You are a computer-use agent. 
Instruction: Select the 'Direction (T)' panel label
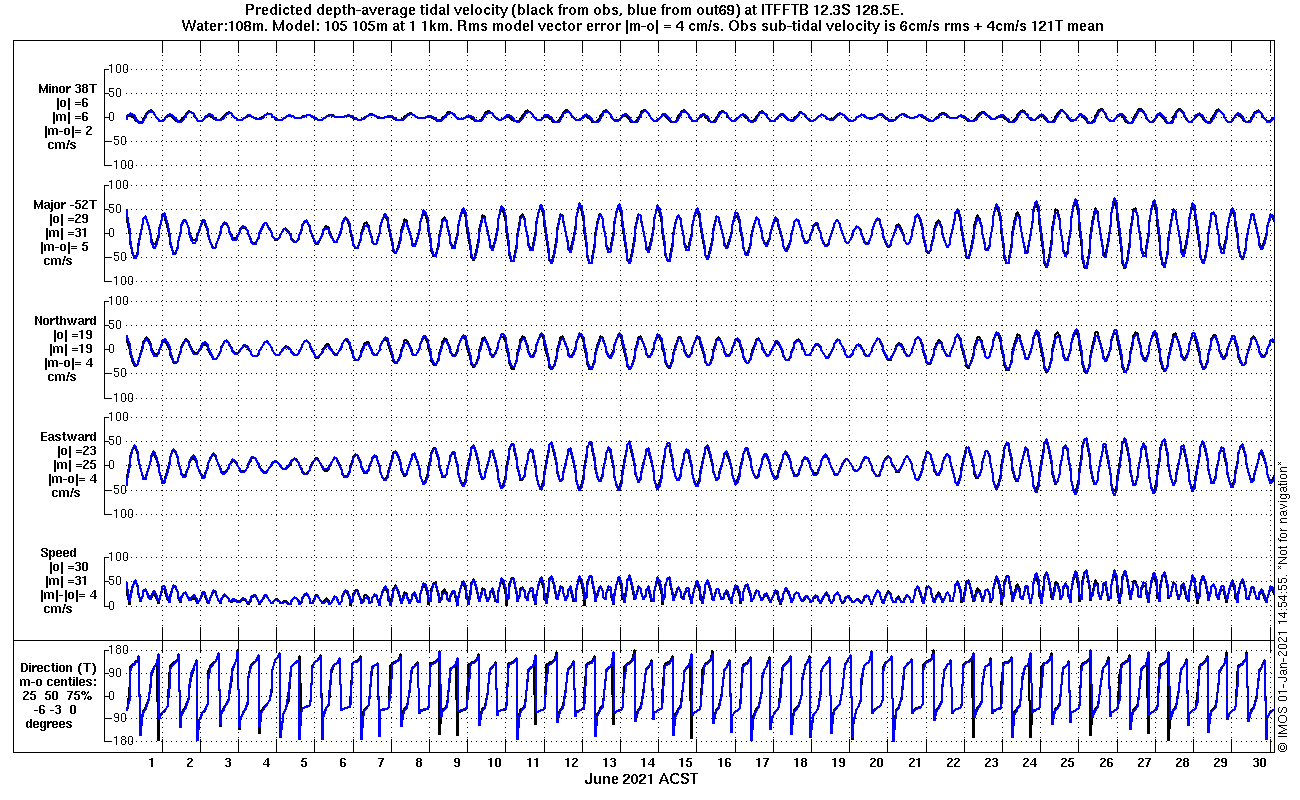pos(60,668)
